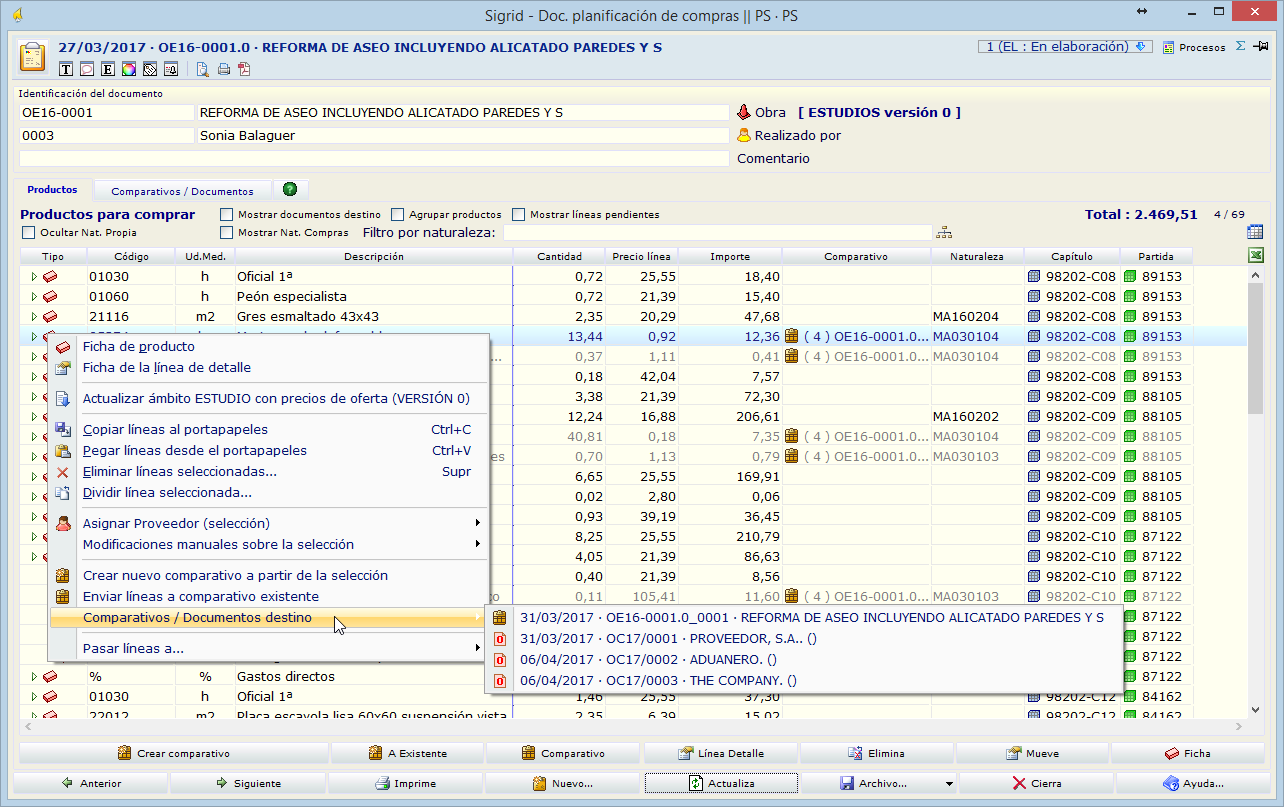Screen dimensions: 1284x807
Task: Click the Obra stamp icon
Action: [743, 113]
